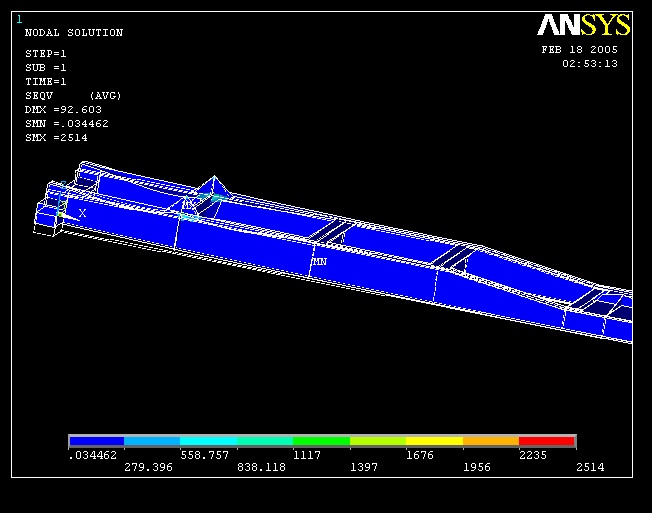Screen dimensions: 652x513
Task: Click the SMX =2514 value text
Action: point(56,138)
